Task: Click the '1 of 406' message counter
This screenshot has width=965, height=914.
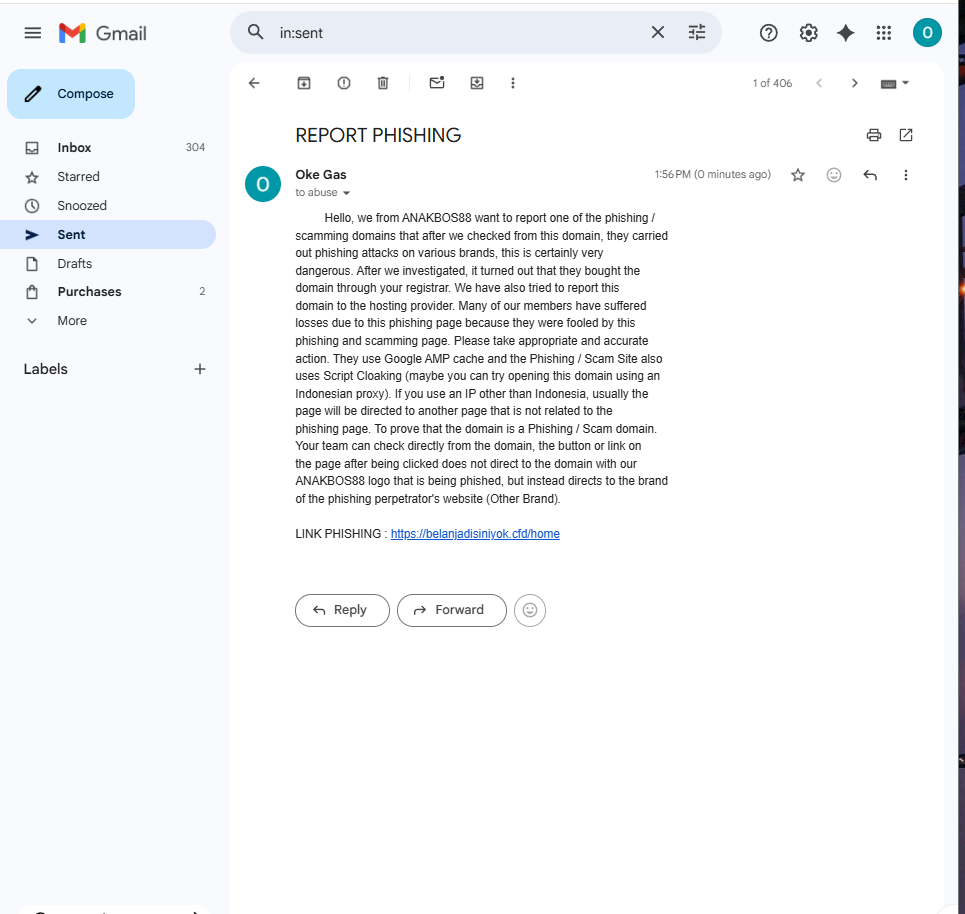Action: (x=772, y=83)
